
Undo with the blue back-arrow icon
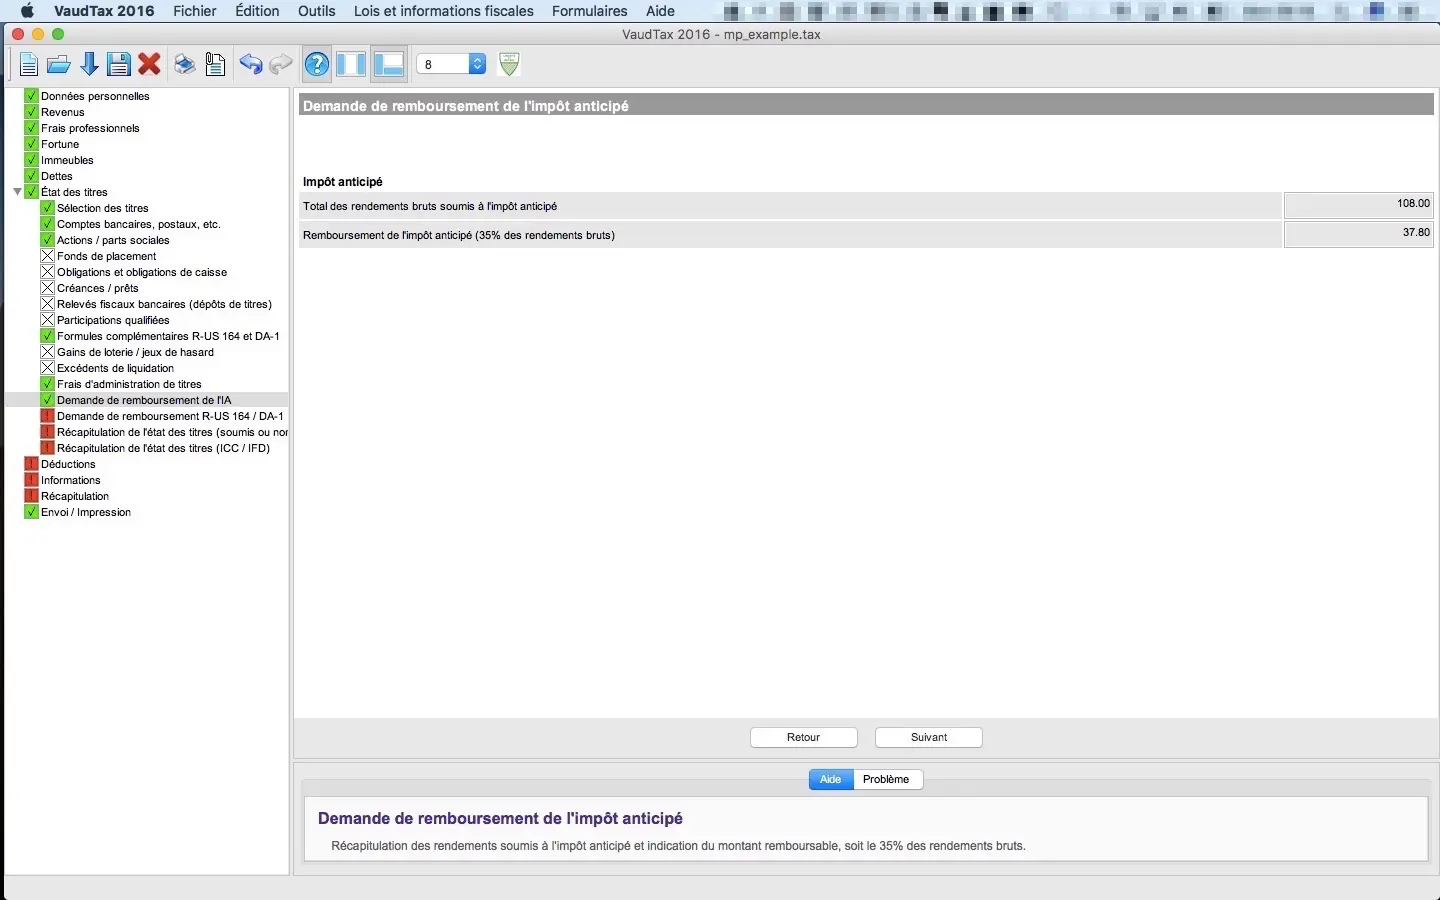pyautogui.click(x=251, y=65)
